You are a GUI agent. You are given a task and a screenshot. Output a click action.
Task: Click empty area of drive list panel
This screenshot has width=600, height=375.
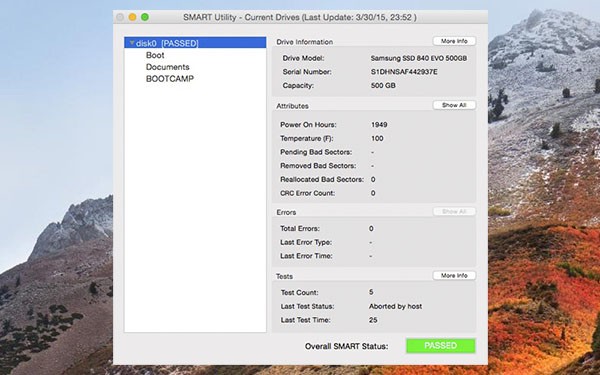click(195, 207)
